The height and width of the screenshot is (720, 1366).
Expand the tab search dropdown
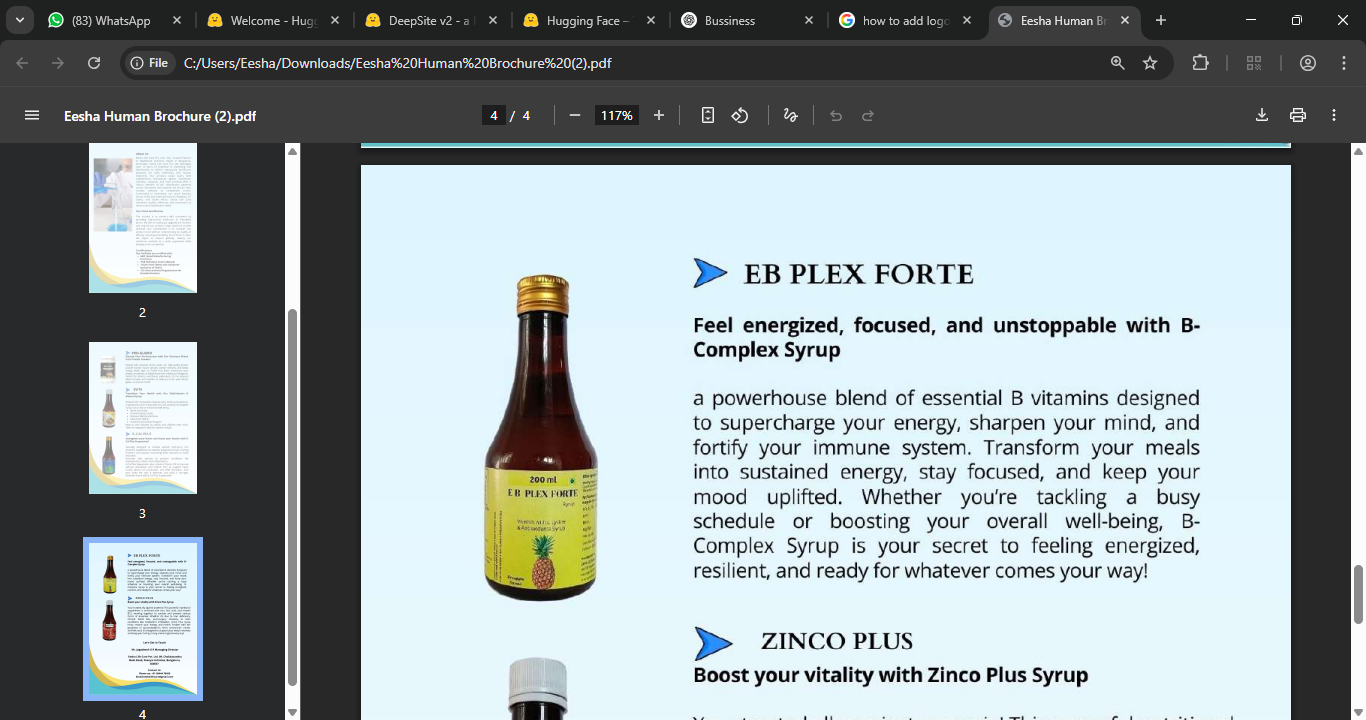click(x=20, y=20)
